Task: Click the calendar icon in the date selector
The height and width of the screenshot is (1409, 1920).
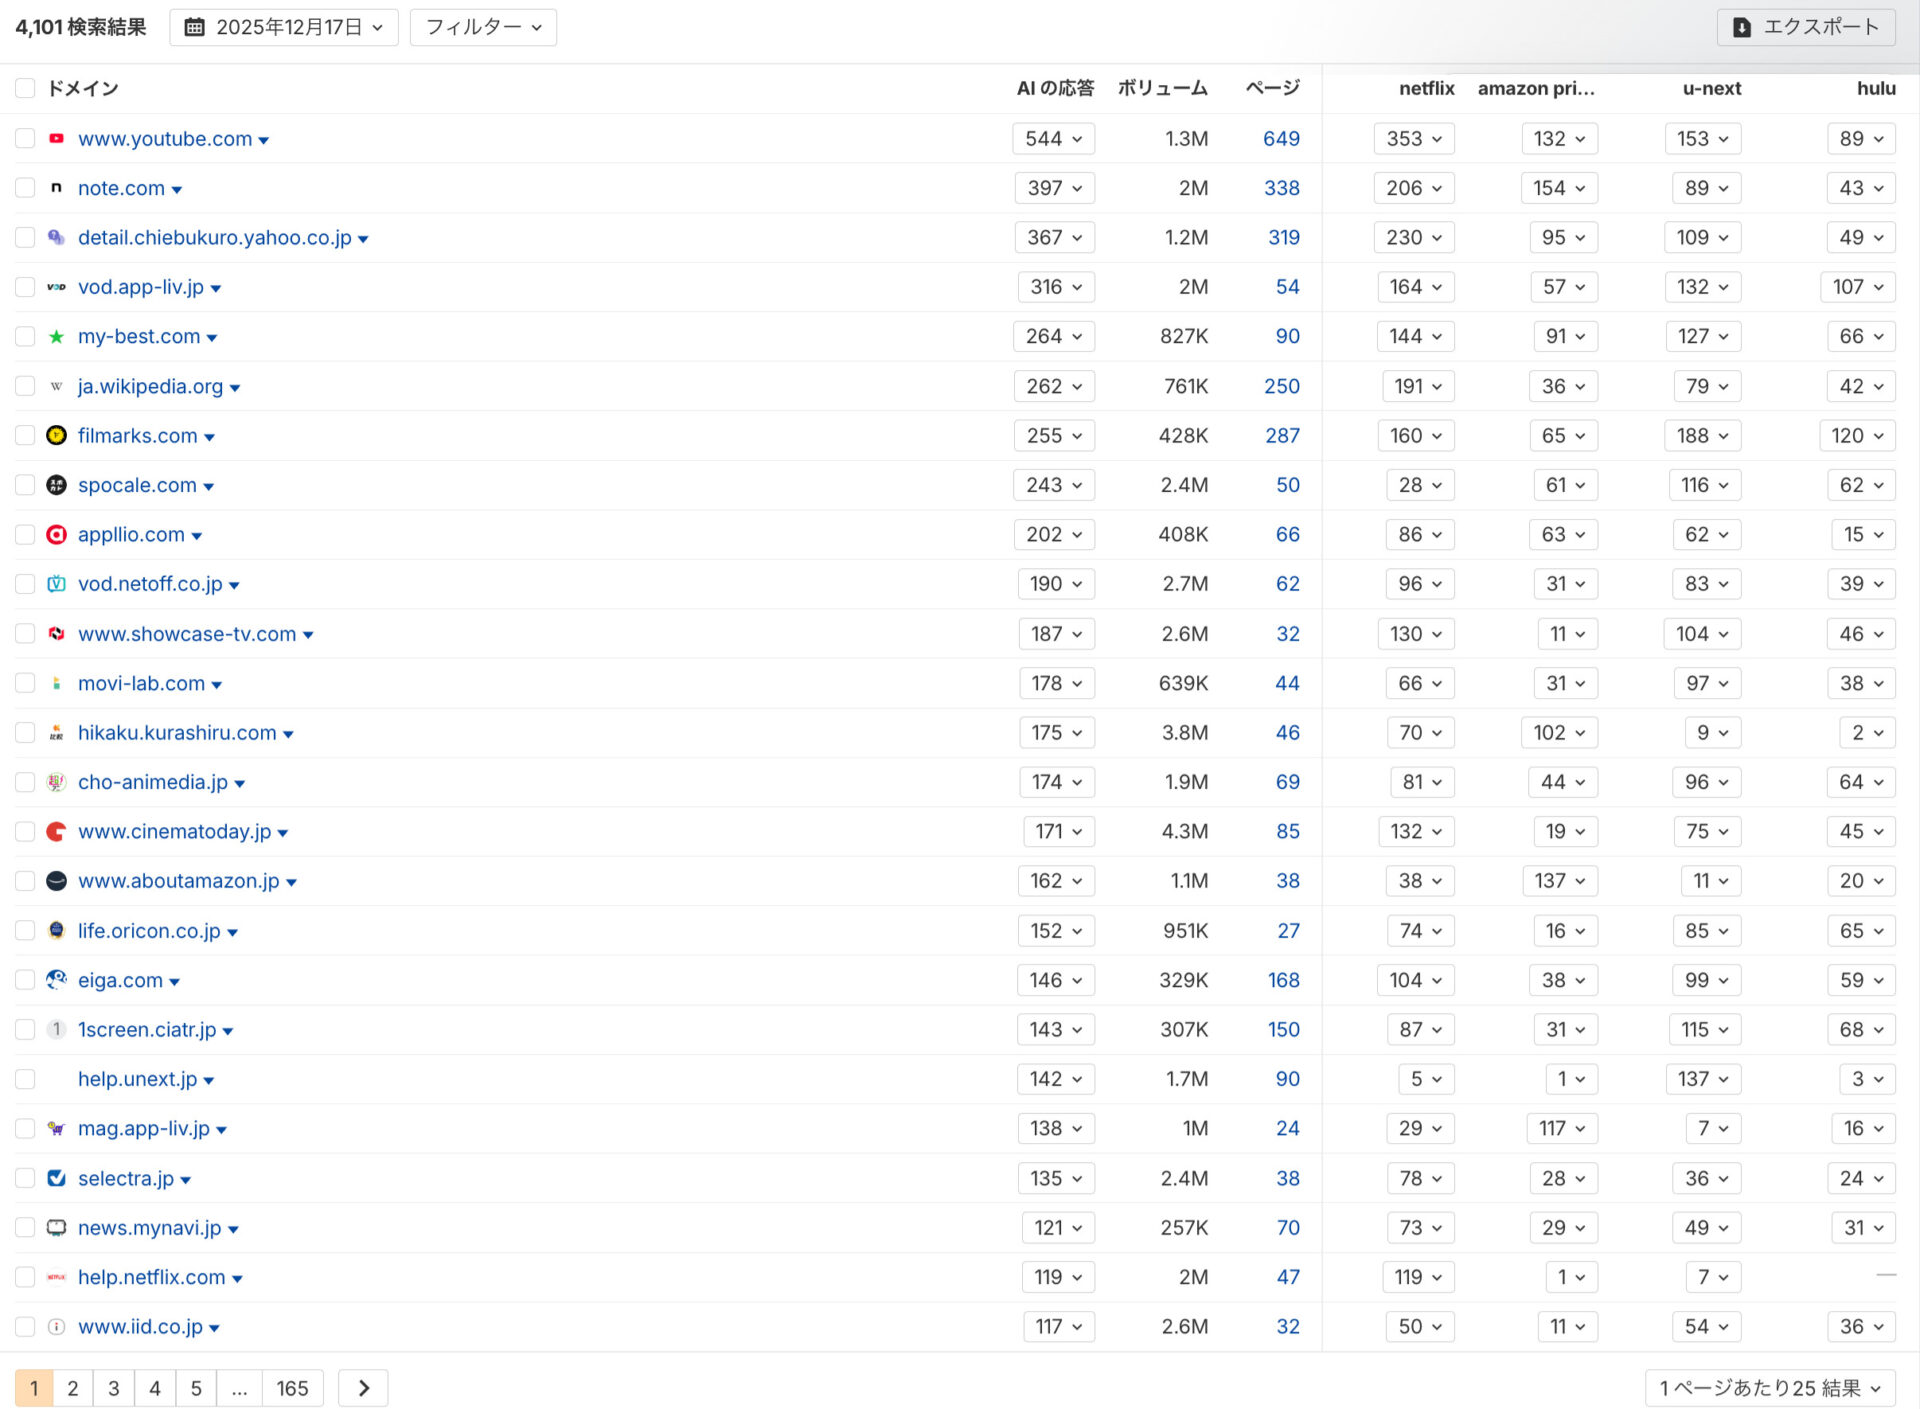Action: pos(196,27)
